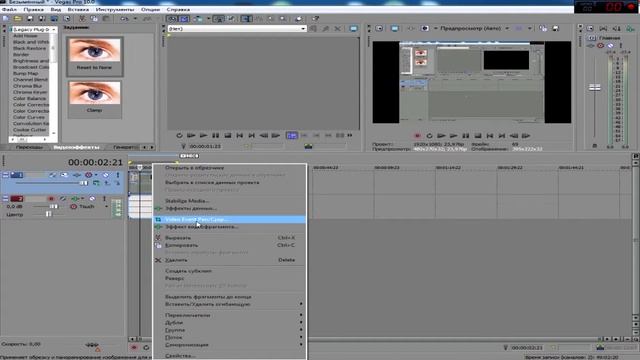This screenshot has height=360, width=640.
Task: Click the Pause button in preview transport
Action: 466,136
